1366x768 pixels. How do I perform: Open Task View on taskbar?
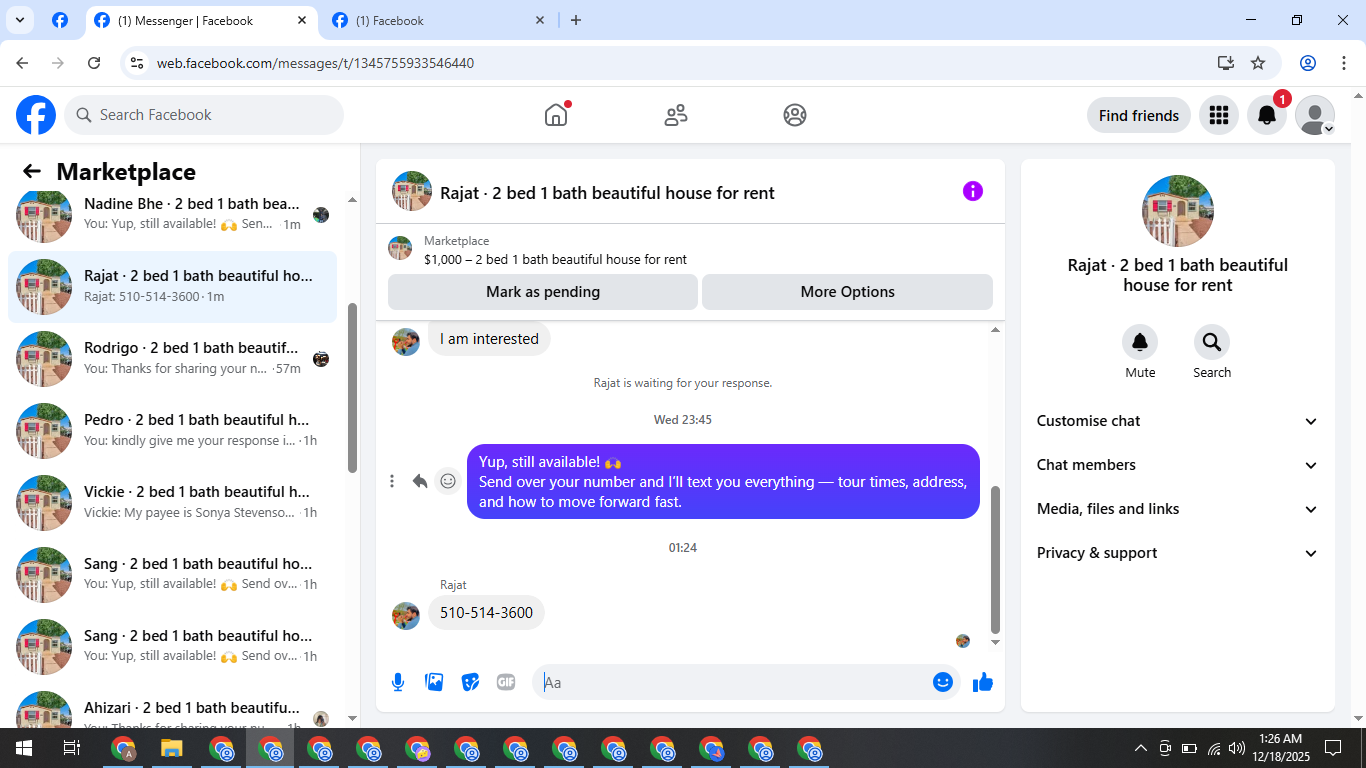pos(71,748)
